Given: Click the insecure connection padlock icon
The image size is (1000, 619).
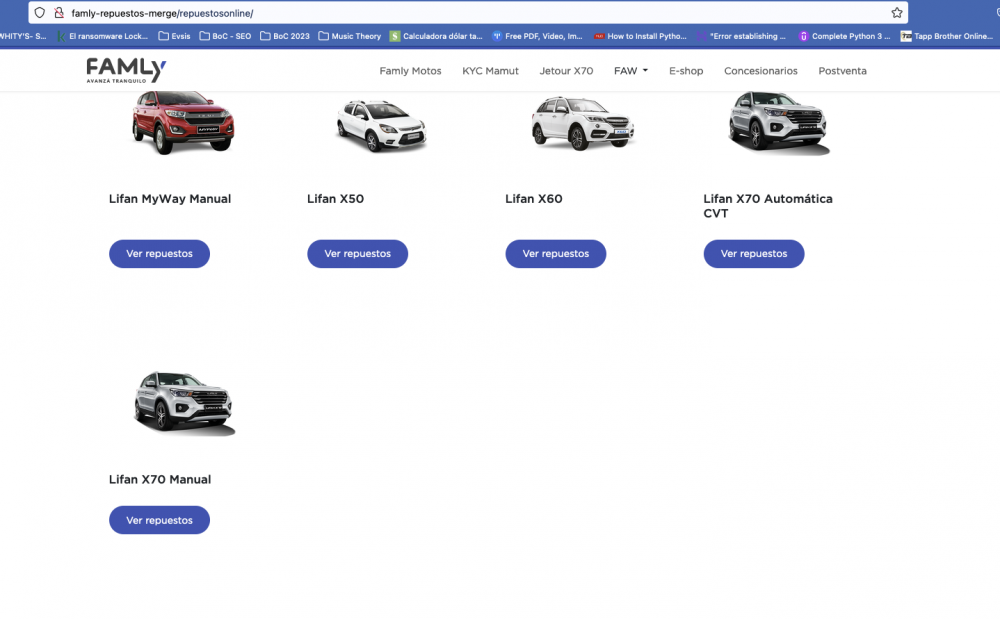Looking at the screenshot, I should click(x=59, y=13).
